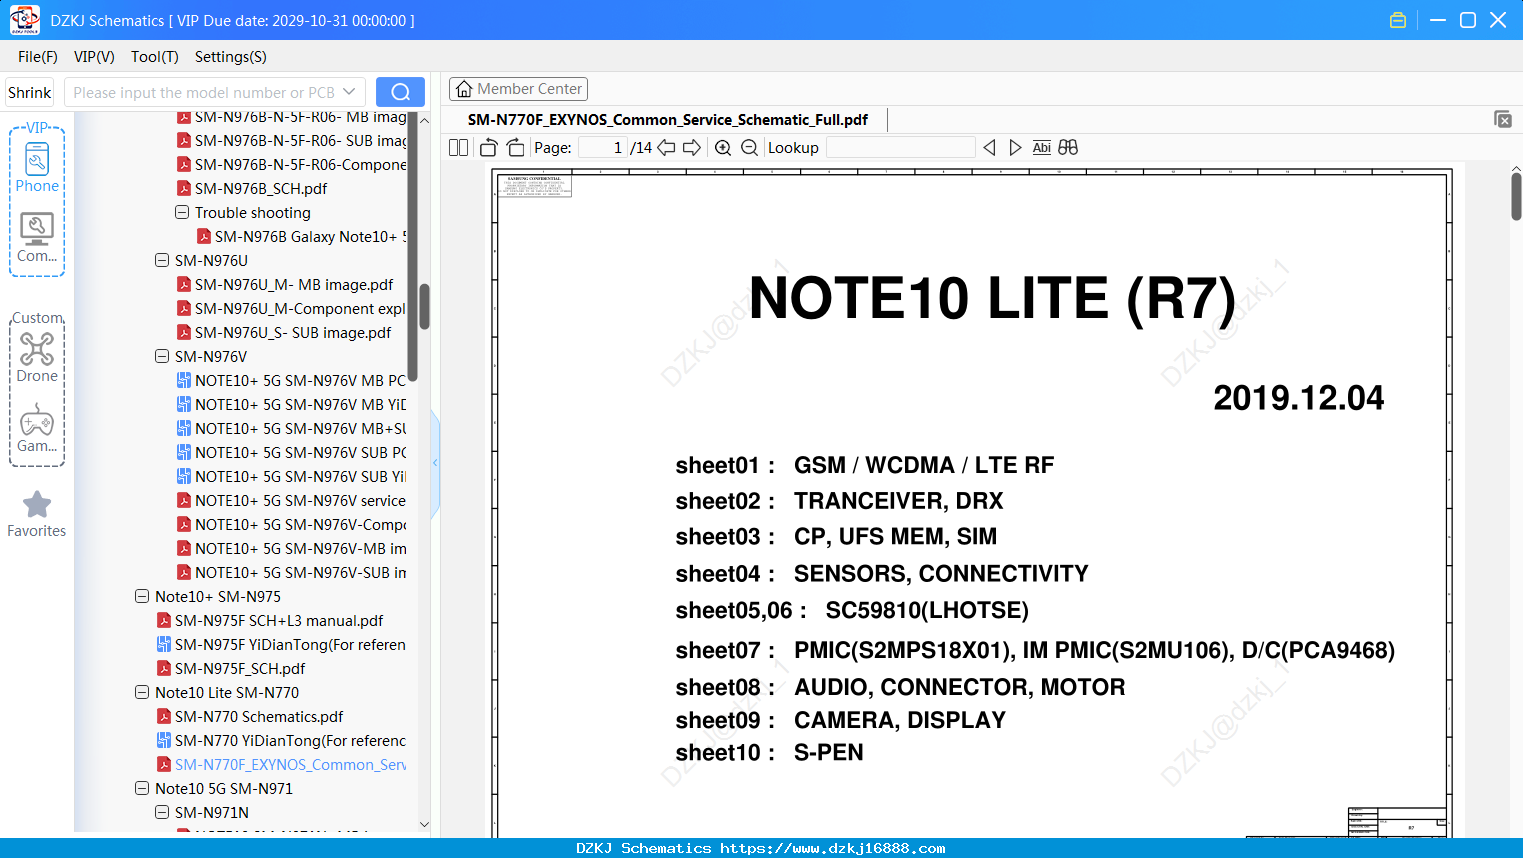Click the Lookup text field
Image resolution: width=1523 pixels, height=858 pixels.
(901, 148)
